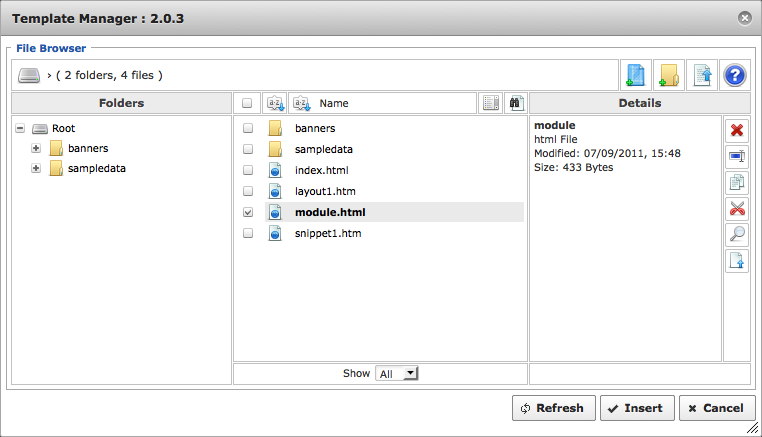Screen dimensions: 762x437
Task: Click the upload file toolbar icon
Action: (x=702, y=75)
